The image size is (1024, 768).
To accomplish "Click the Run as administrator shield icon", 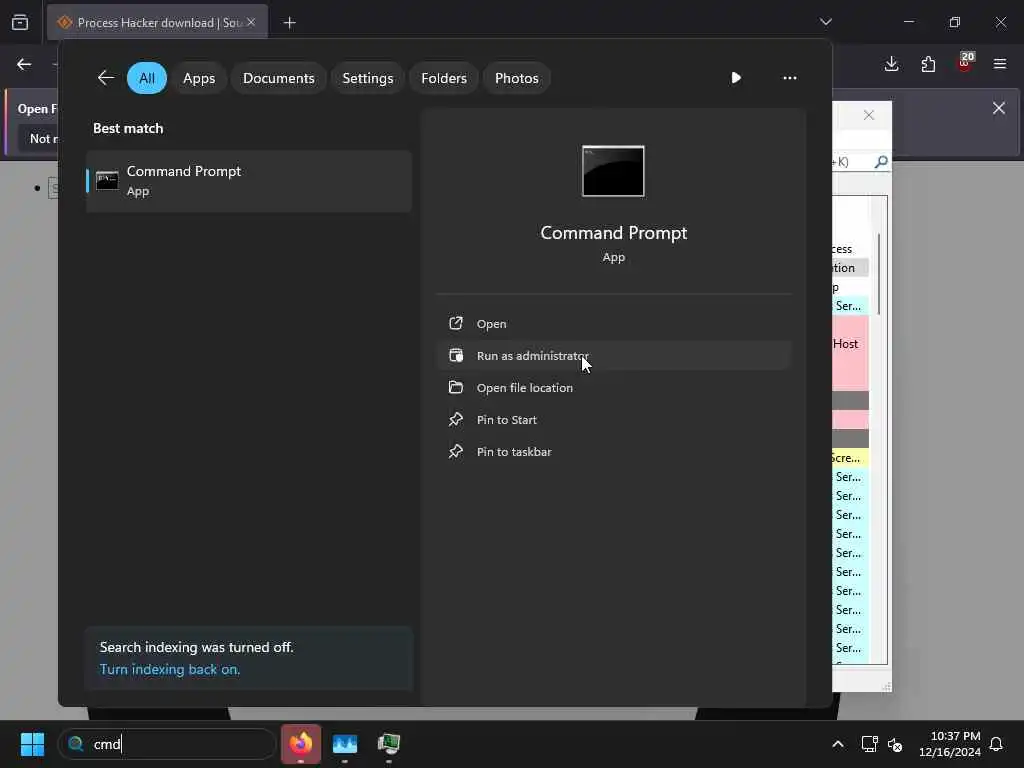I will [456, 355].
